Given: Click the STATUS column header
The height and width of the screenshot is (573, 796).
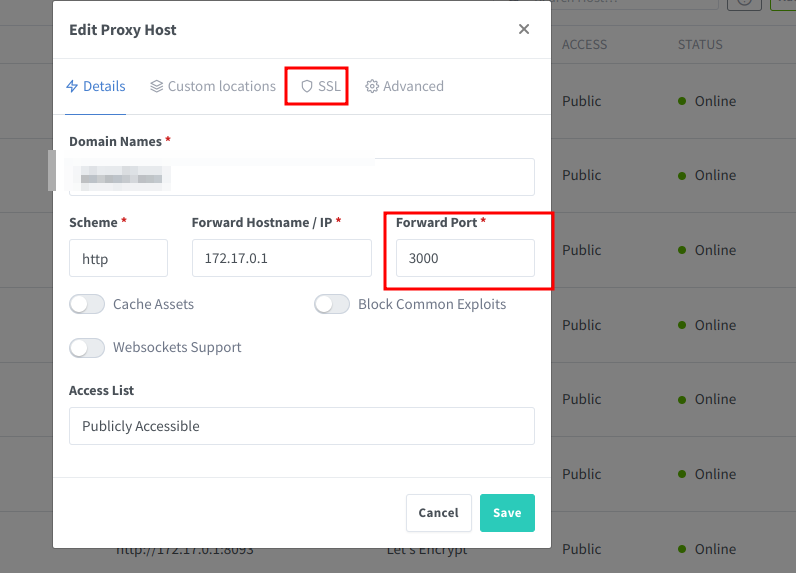Looking at the screenshot, I should 700,45.
